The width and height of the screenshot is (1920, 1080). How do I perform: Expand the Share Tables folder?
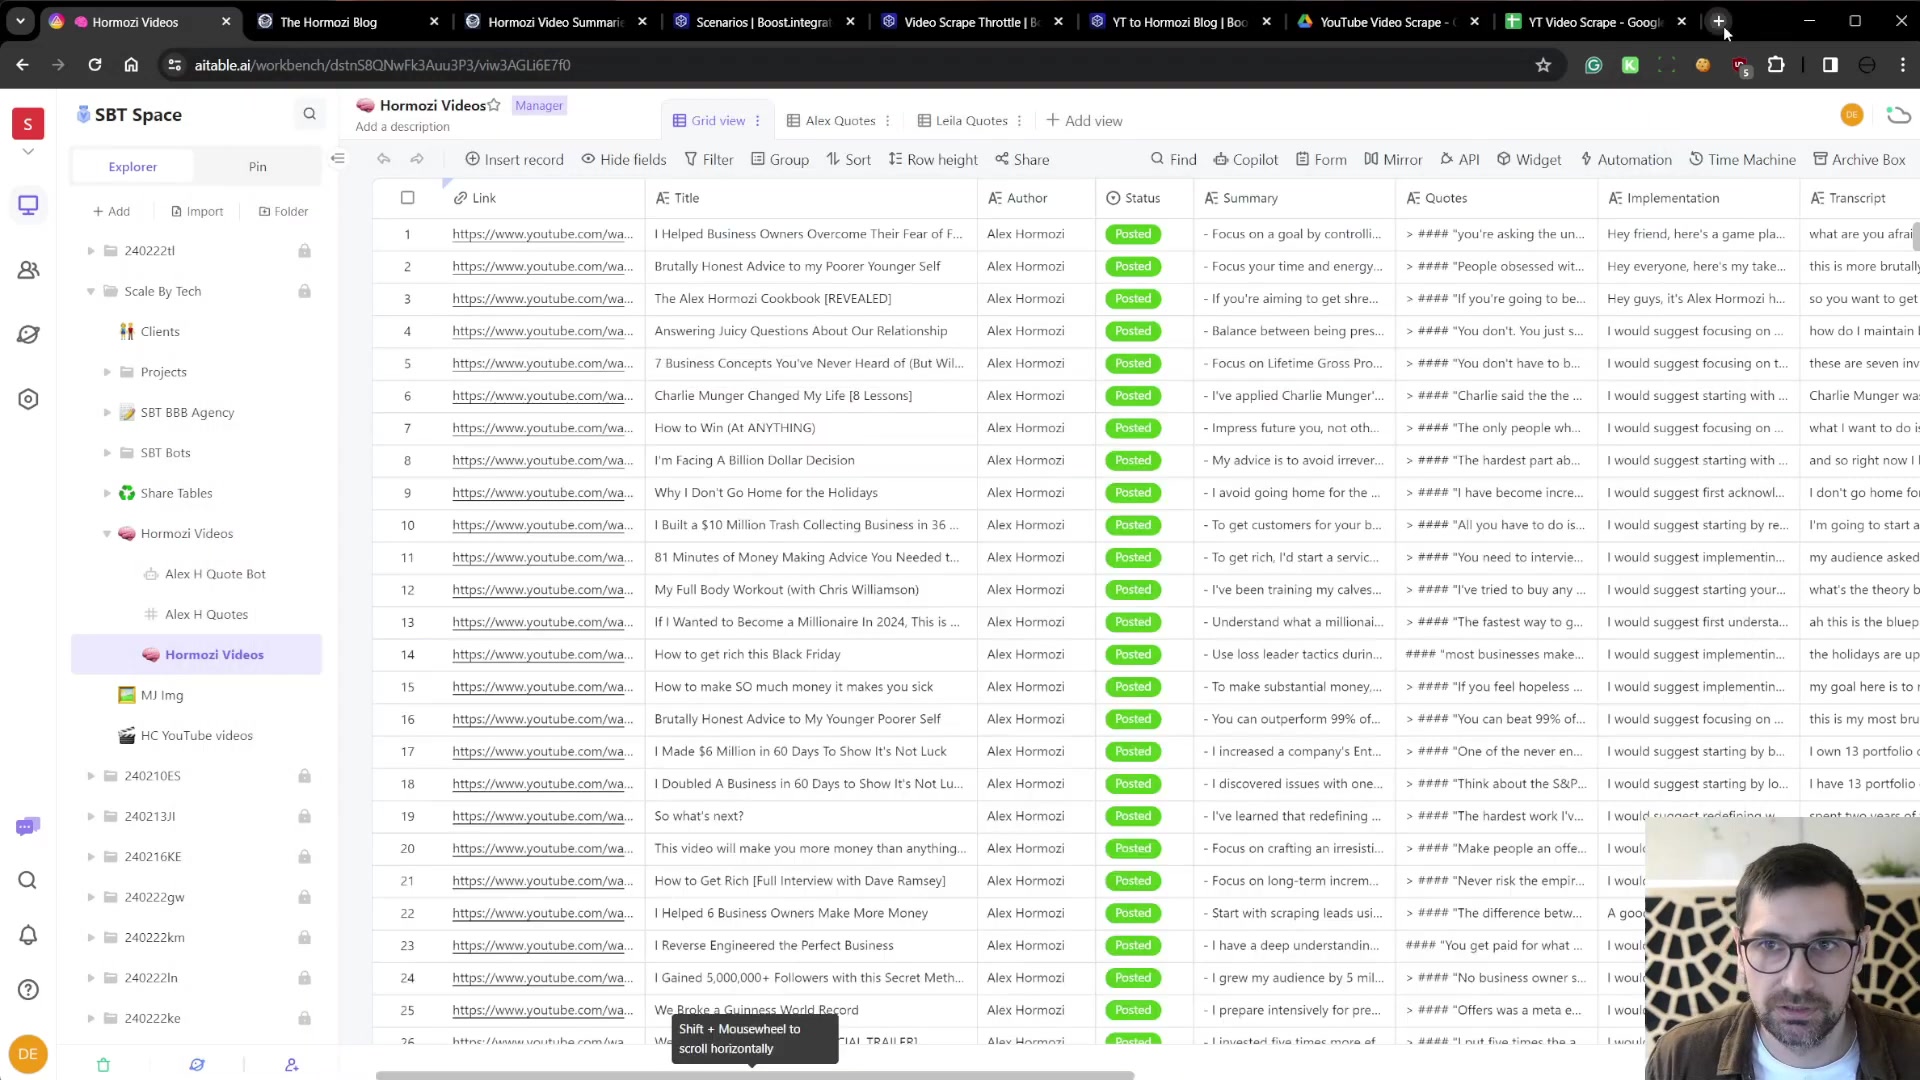[x=107, y=493]
